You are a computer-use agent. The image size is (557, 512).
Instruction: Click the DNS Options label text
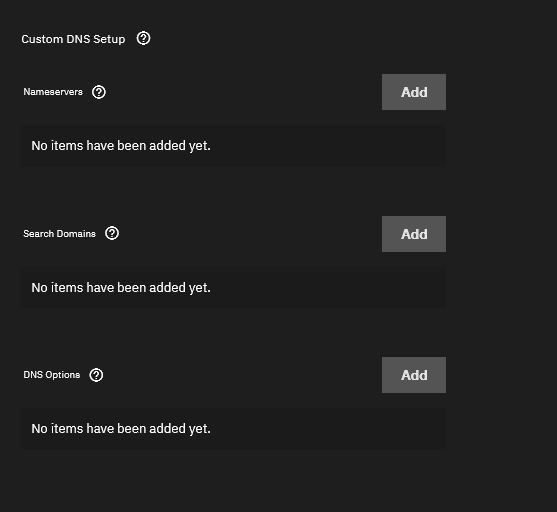tap(52, 375)
